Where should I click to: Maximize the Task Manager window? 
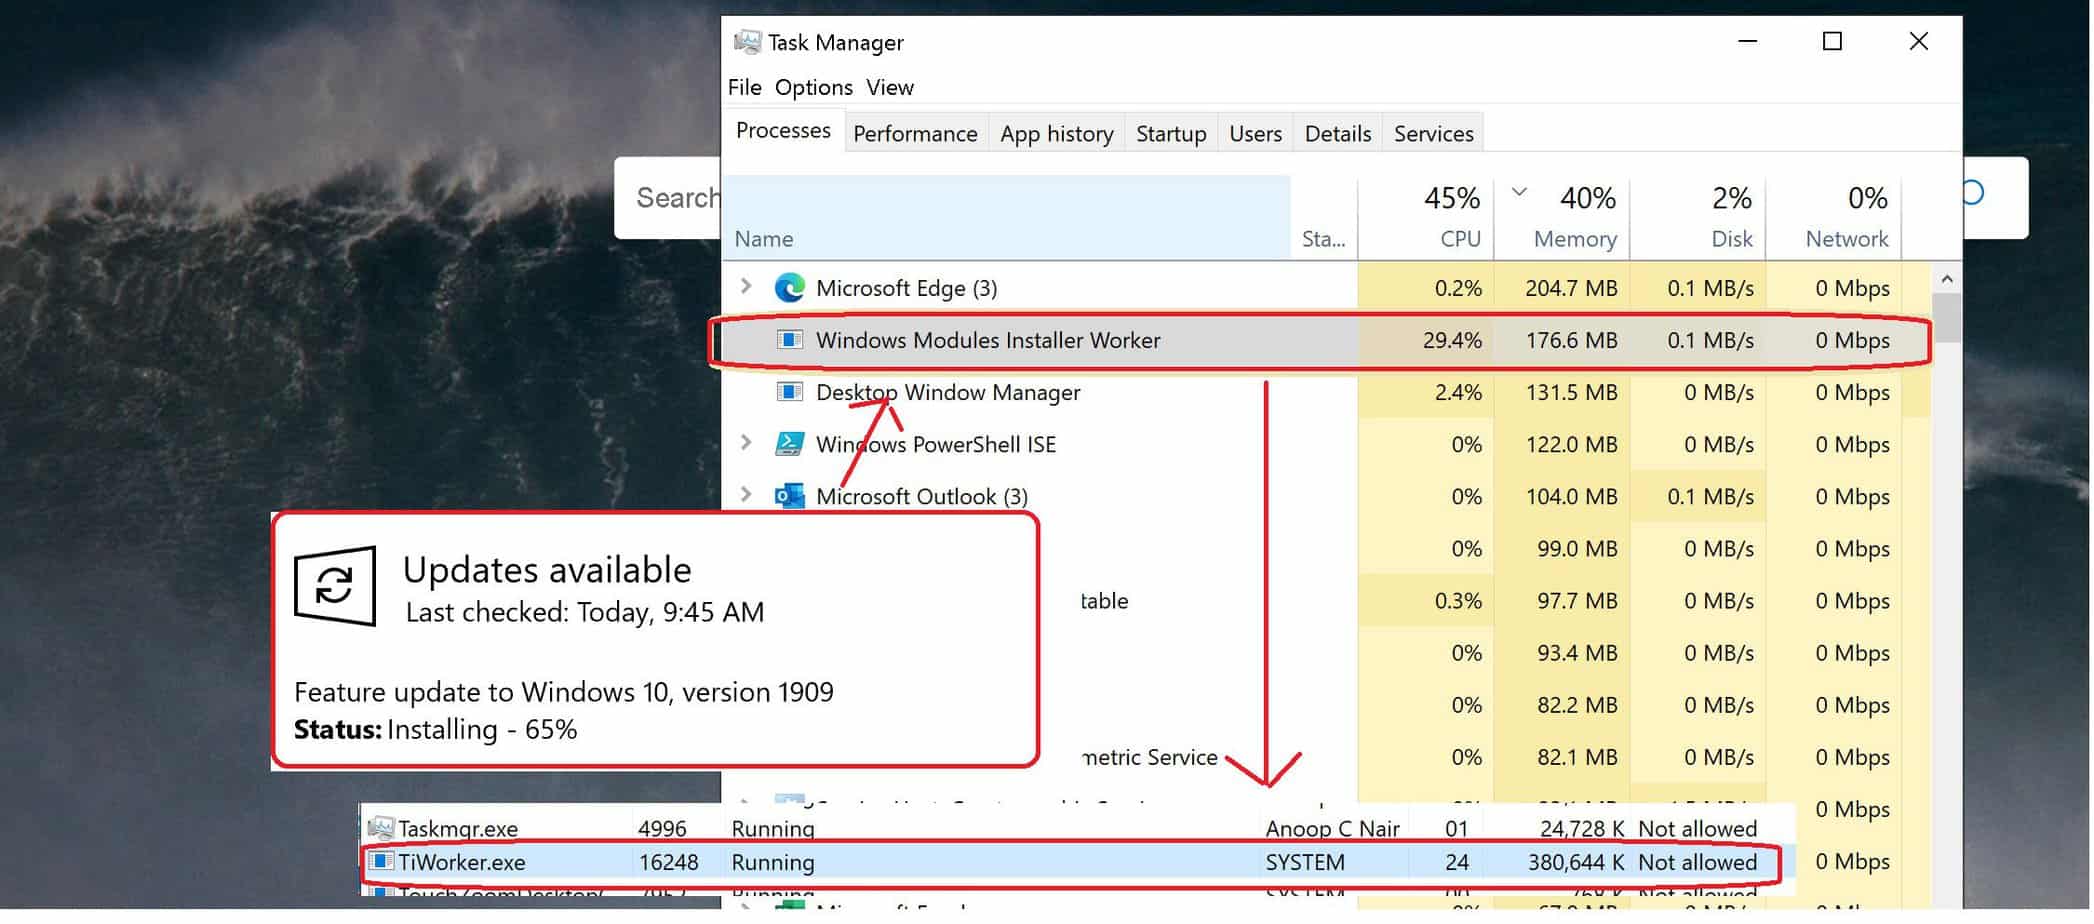1832,41
